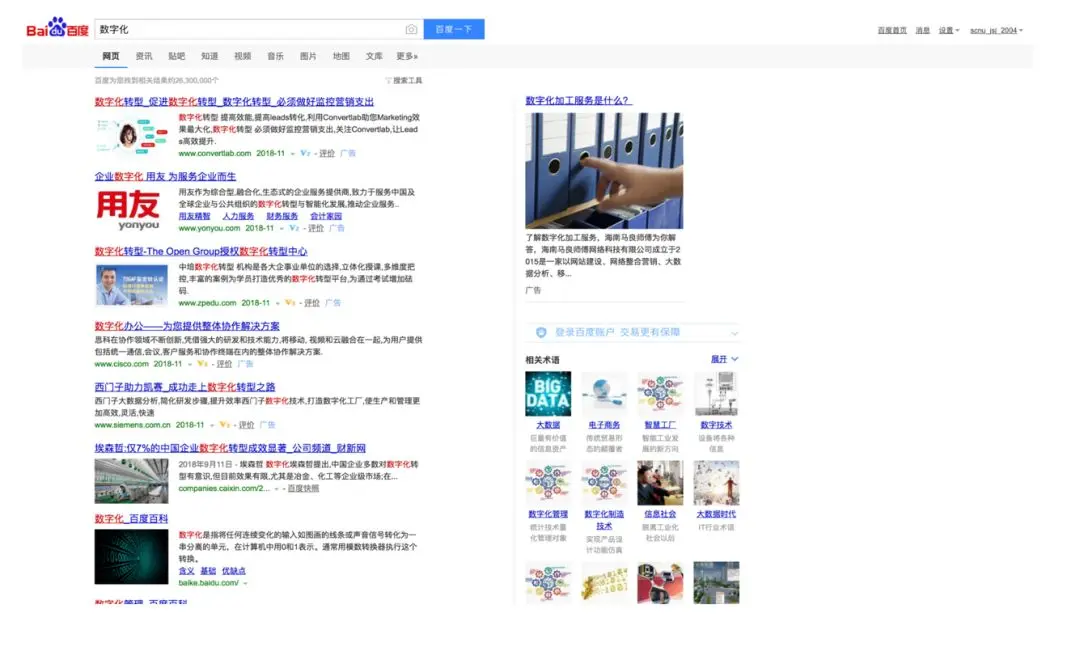Select the 音乐 tab
The image size is (1080, 647).
coord(276,57)
